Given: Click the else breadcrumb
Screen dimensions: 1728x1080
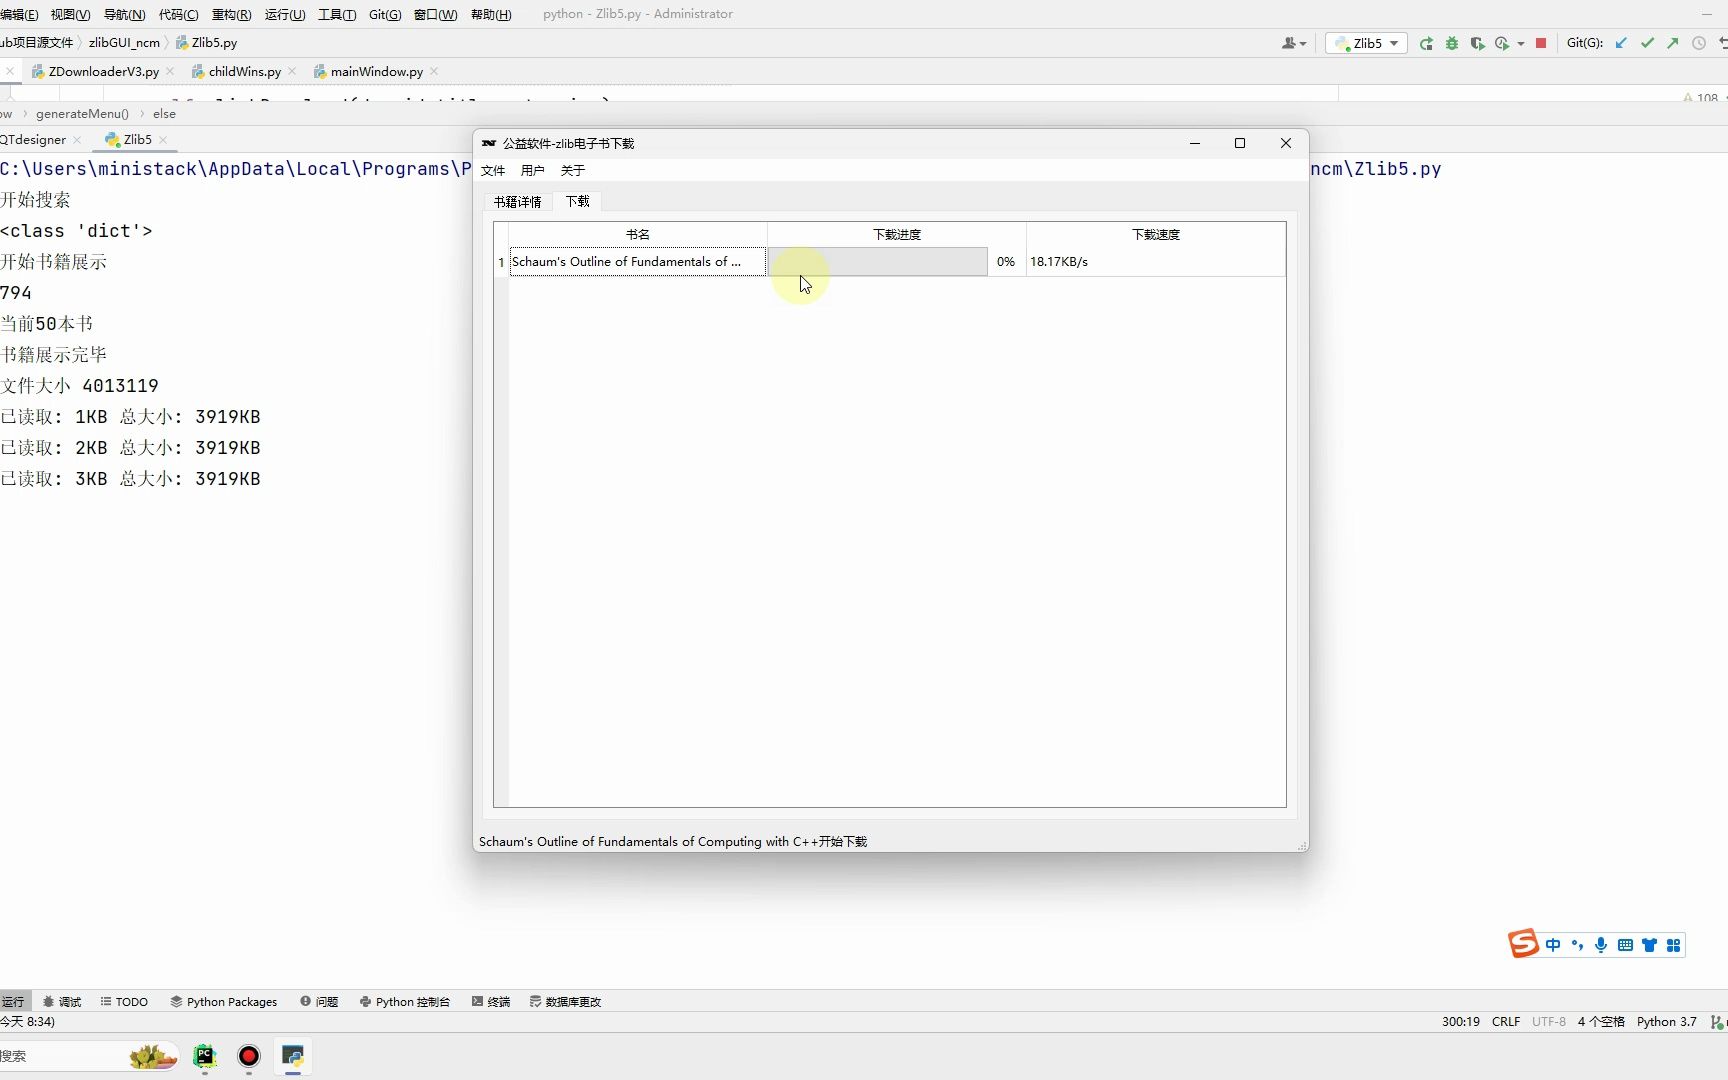Looking at the screenshot, I should tap(164, 114).
